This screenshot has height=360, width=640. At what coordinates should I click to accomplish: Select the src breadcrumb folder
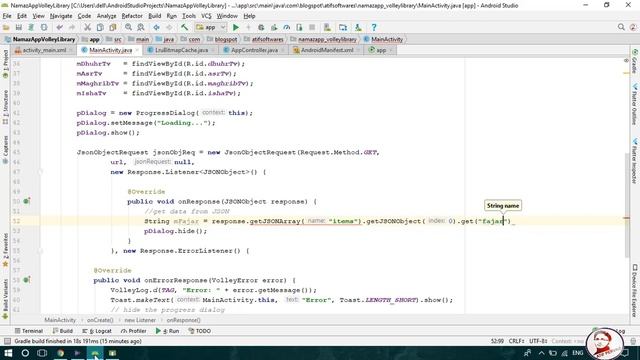point(114,40)
